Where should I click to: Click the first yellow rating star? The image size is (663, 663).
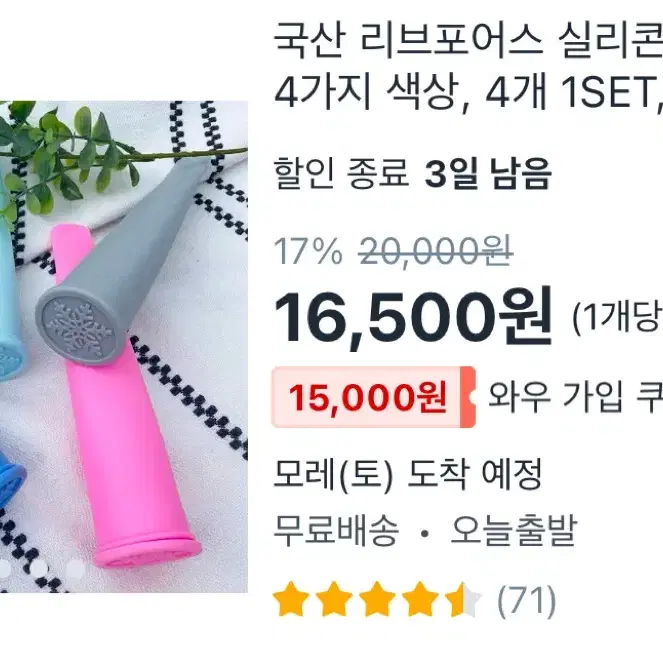coord(292,599)
